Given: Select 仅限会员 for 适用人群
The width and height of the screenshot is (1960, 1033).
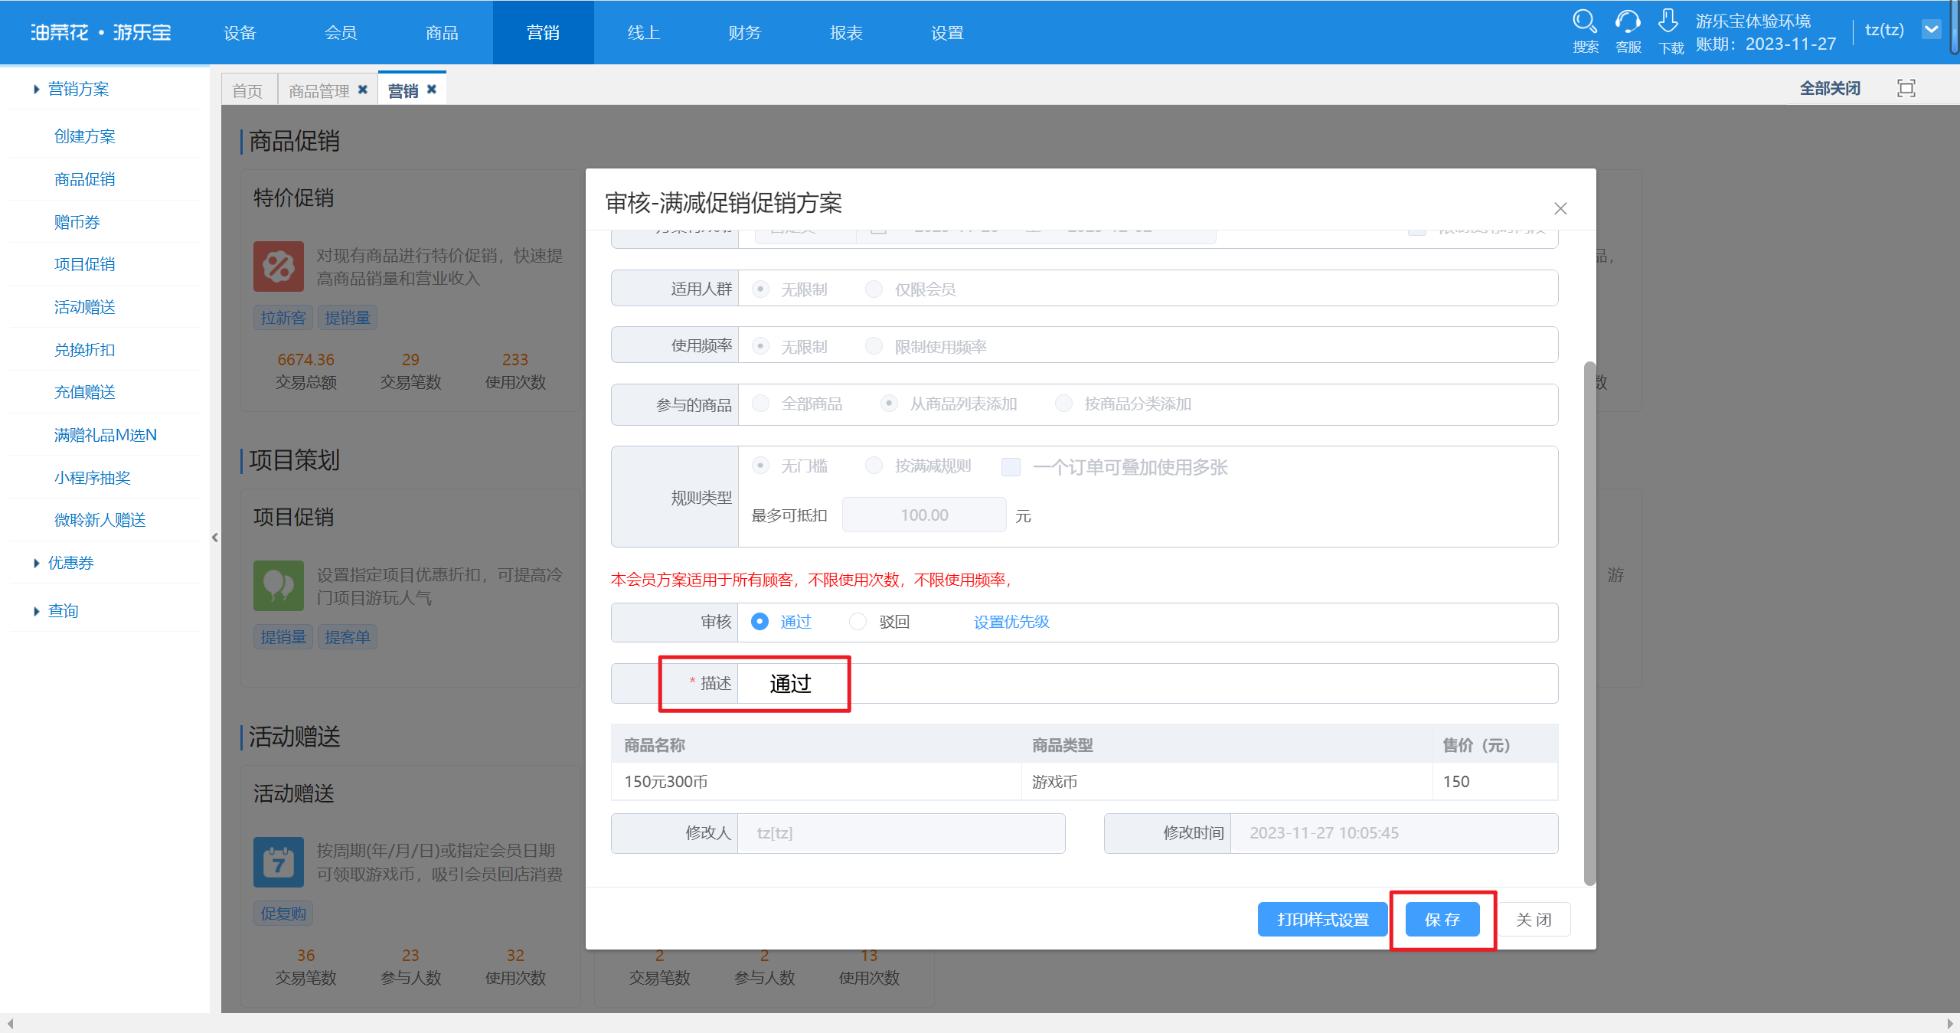Looking at the screenshot, I should point(874,289).
